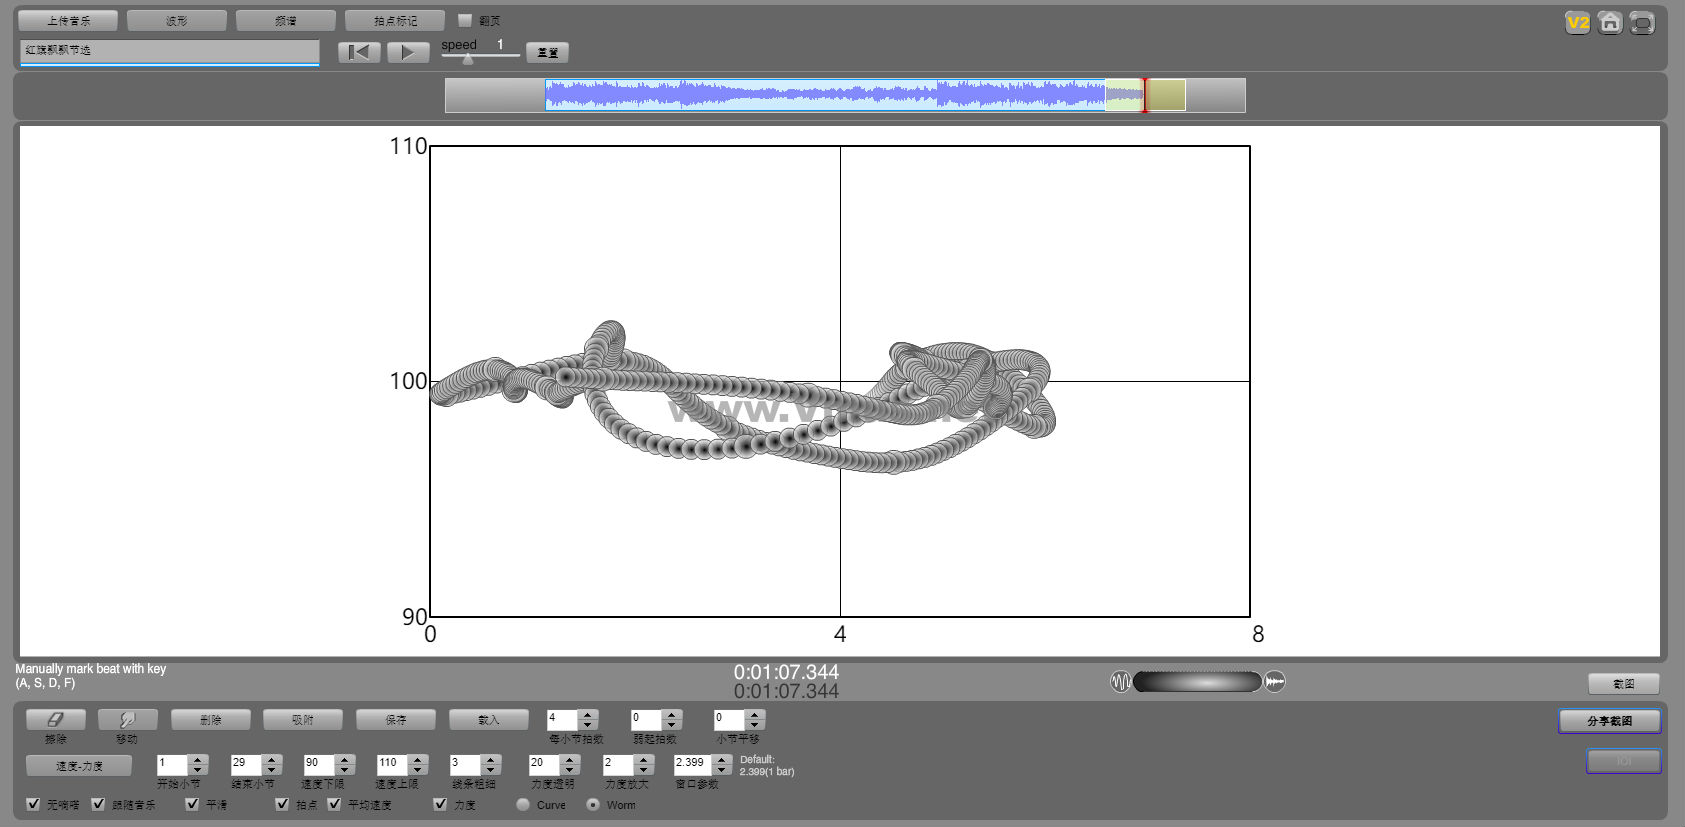Viewport: 1685px width, 827px height.
Task: Decrease 结束小节 with the down arrow
Action: pyautogui.click(x=272, y=770)
